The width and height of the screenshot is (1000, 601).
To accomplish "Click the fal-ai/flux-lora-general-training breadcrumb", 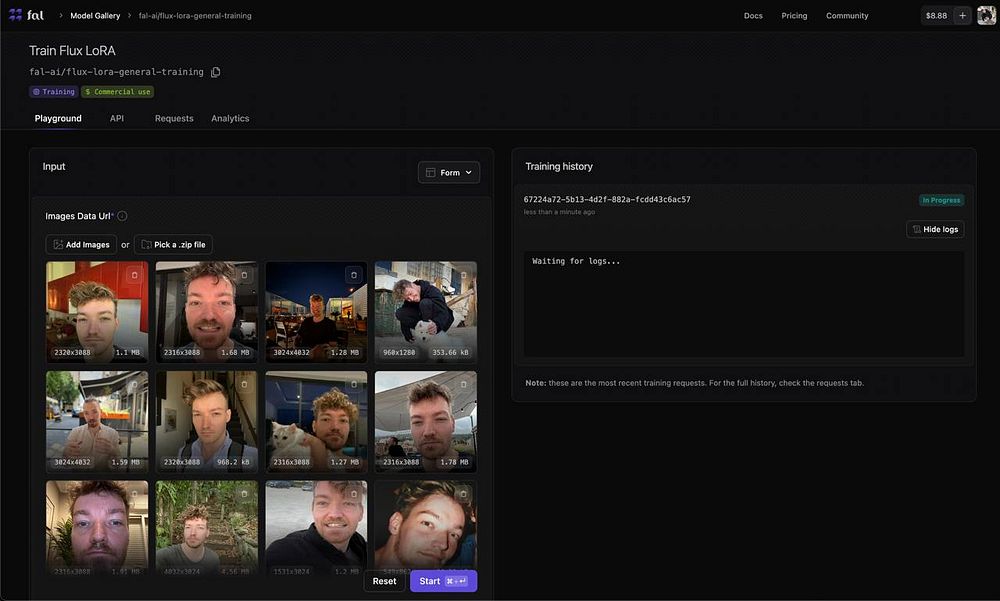I will tap(195, 15).
